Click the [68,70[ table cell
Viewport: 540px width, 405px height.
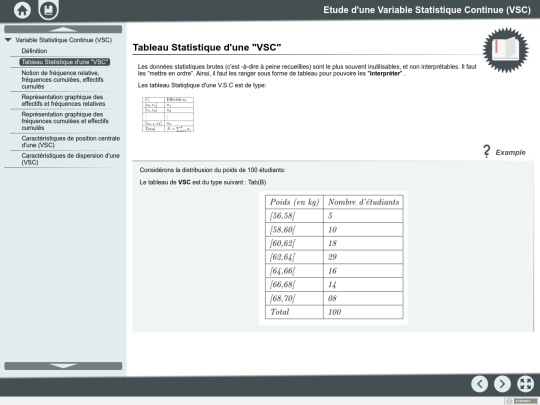coord(294,299)
